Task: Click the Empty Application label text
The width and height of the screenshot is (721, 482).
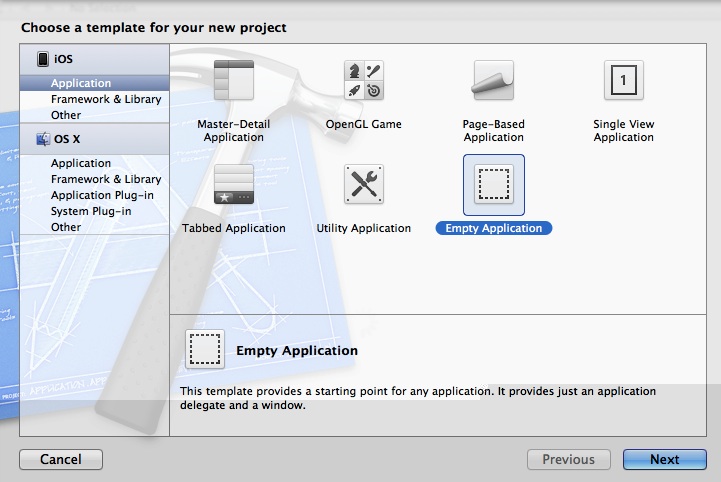Action: click(493, 229)
